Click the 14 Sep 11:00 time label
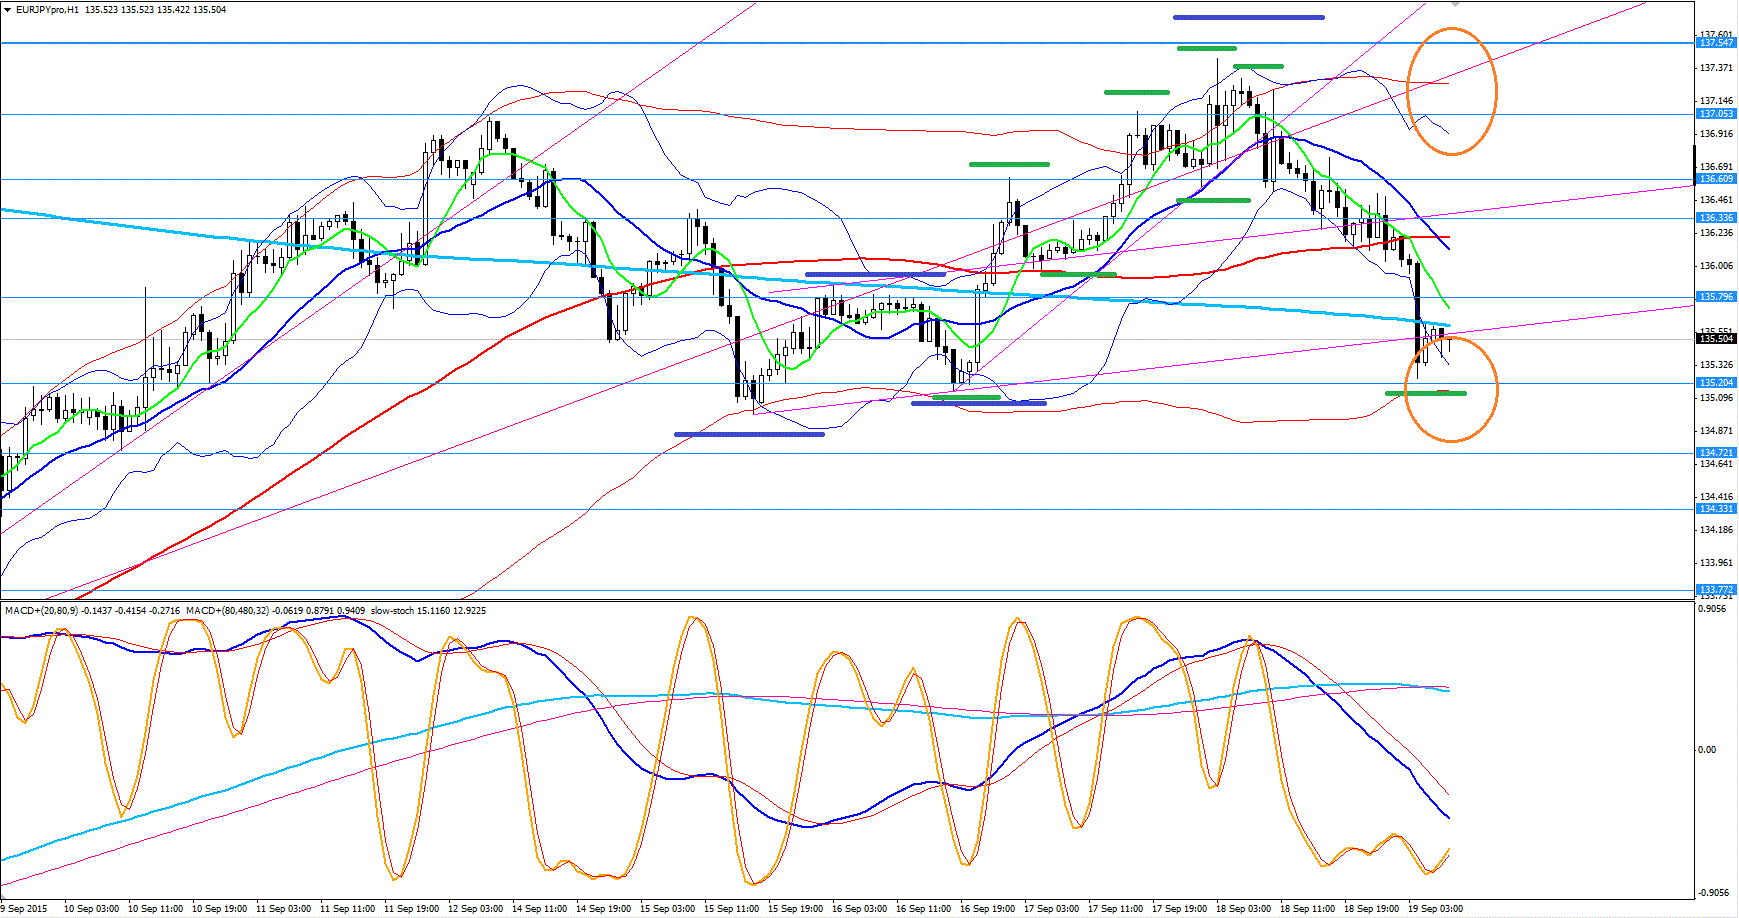This screenshot has width=1739, height=918. click(539, 909)
